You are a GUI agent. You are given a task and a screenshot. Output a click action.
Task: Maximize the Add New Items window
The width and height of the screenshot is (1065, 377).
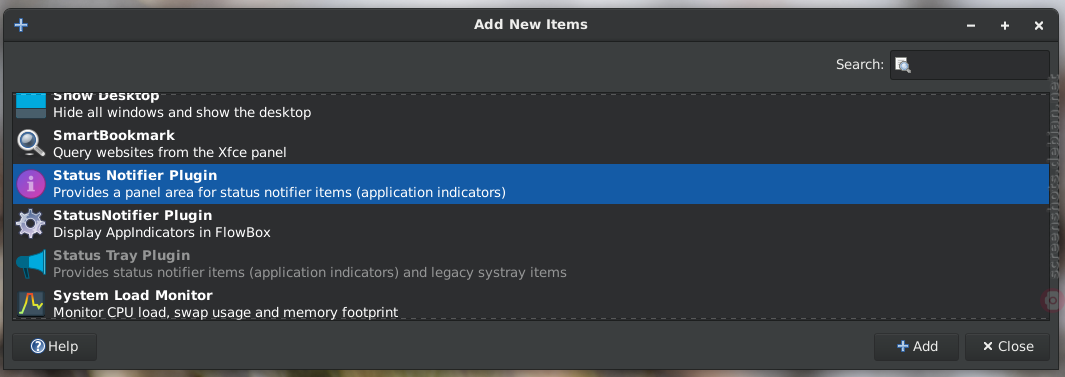pyautogui.click(x=1005, y=26)
